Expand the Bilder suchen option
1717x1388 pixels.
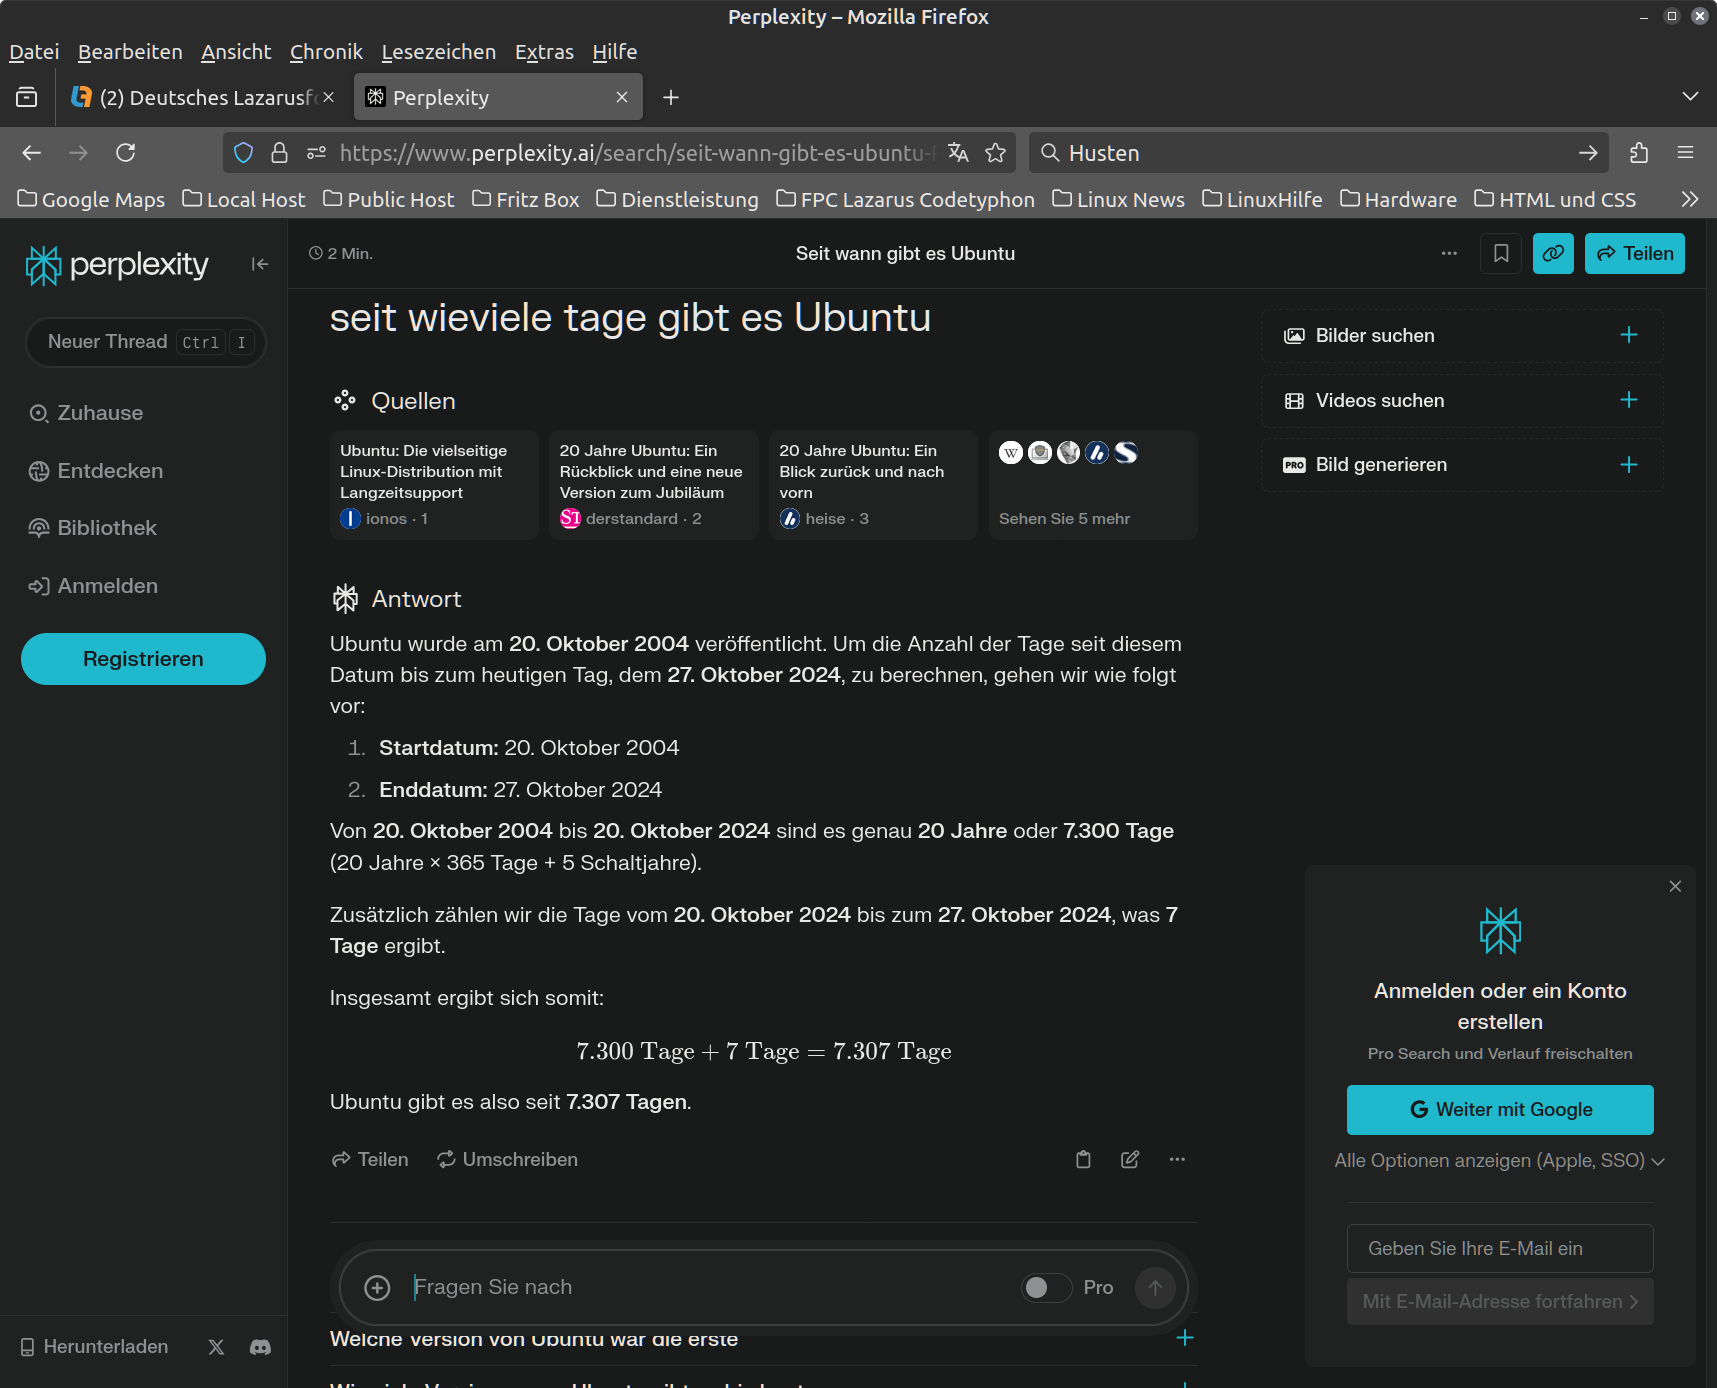tap(1628, 335)
